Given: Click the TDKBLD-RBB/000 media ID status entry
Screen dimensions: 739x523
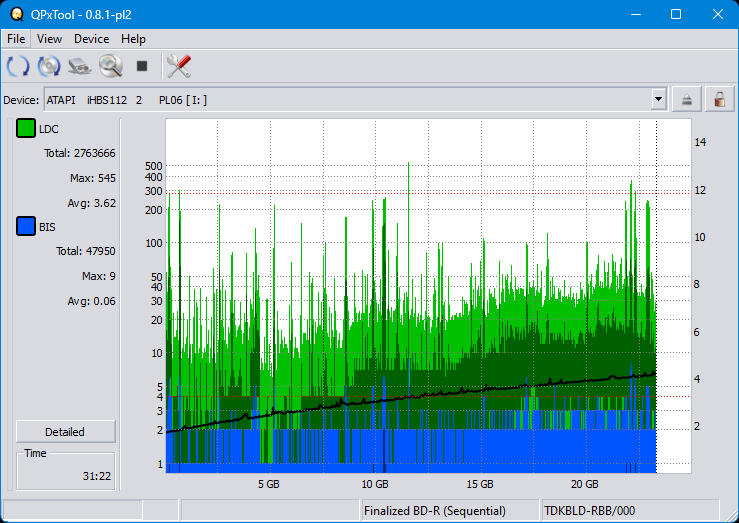Looking at the screenshot, I should [589, 511].
